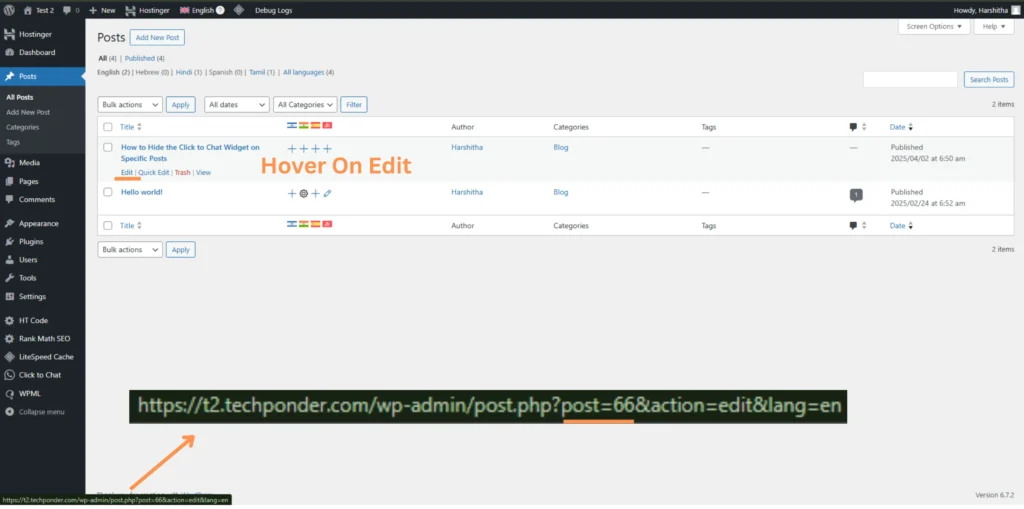Click the comment count bubble showing 1
The height and width of the screenshot is (509, 1024).
(855, 194)
